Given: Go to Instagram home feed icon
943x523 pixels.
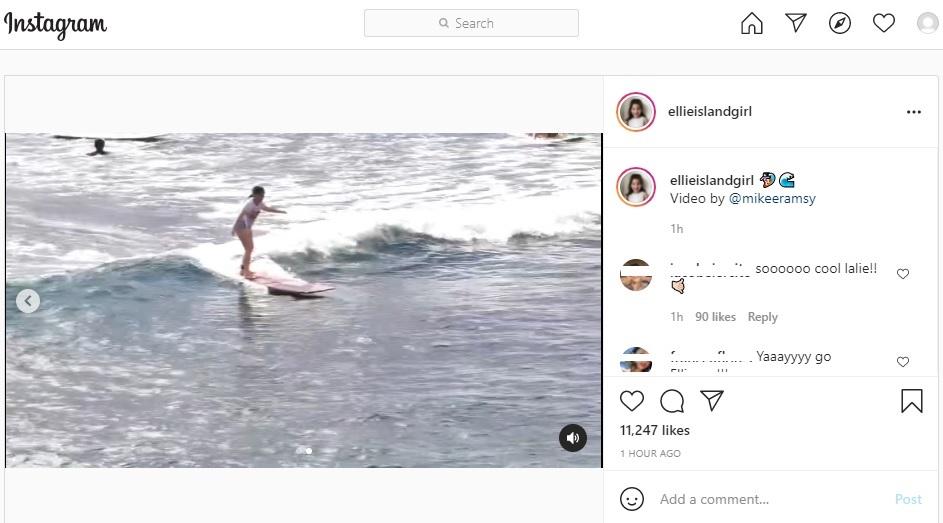Looking at the screenshot, I should [751, 23].
